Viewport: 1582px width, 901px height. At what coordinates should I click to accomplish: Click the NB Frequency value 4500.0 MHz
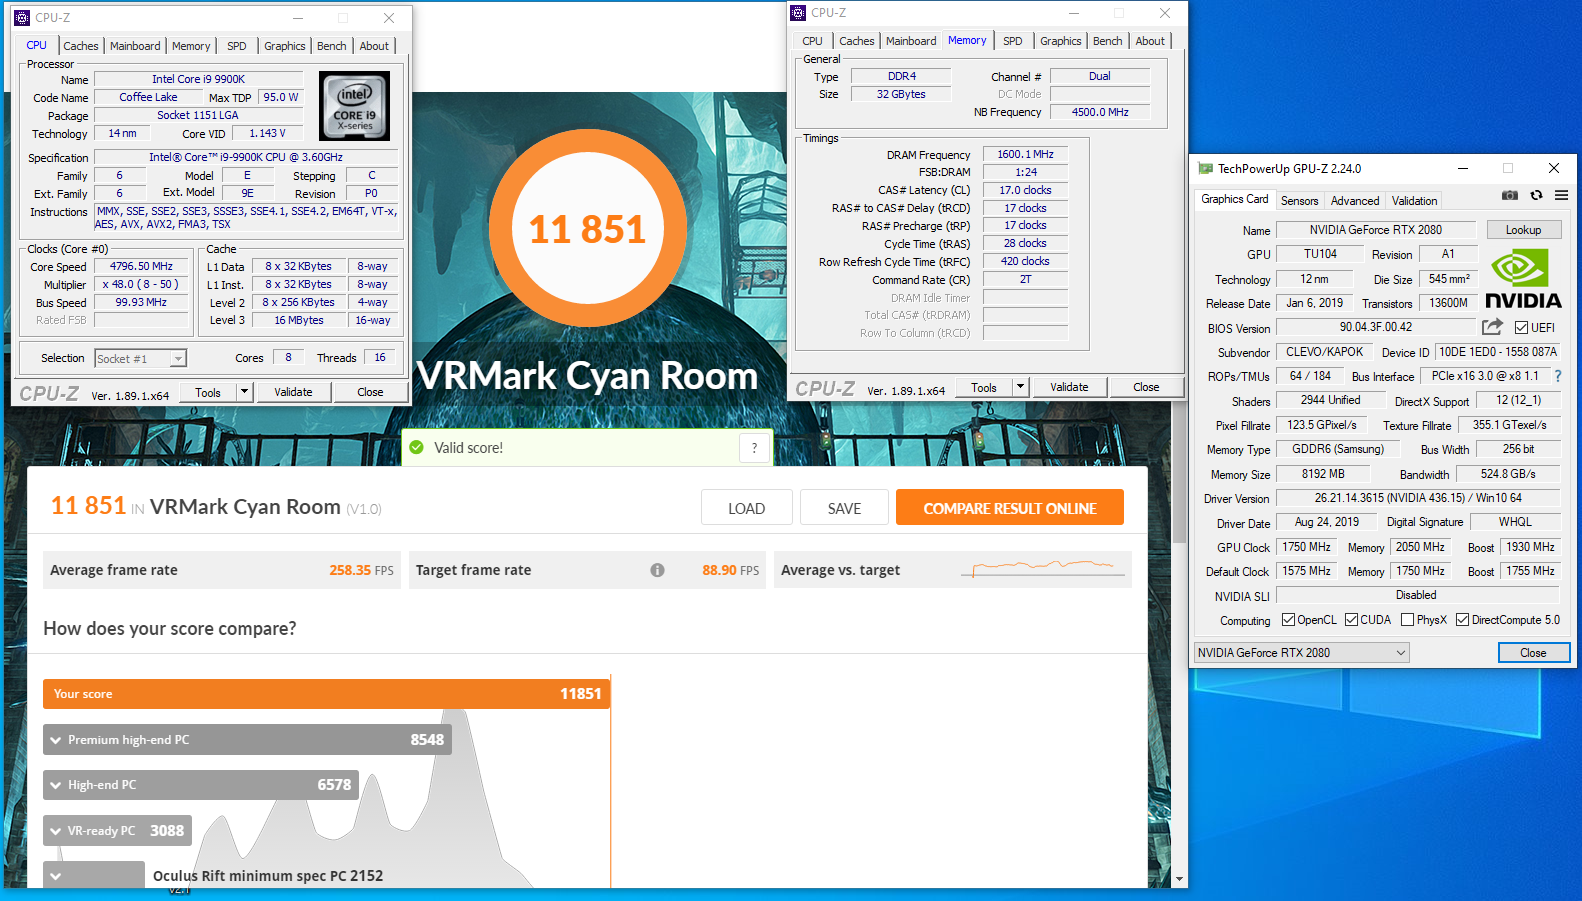pos(1100,112)
